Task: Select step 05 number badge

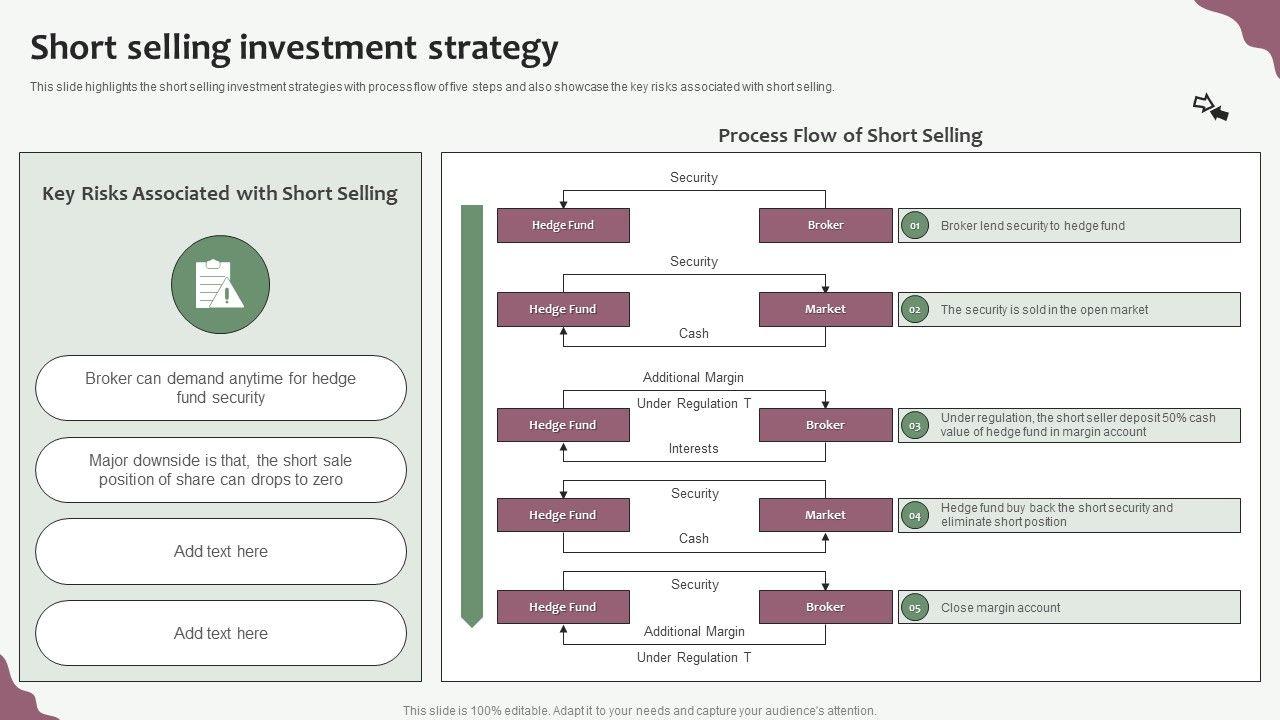Action: 914,607
